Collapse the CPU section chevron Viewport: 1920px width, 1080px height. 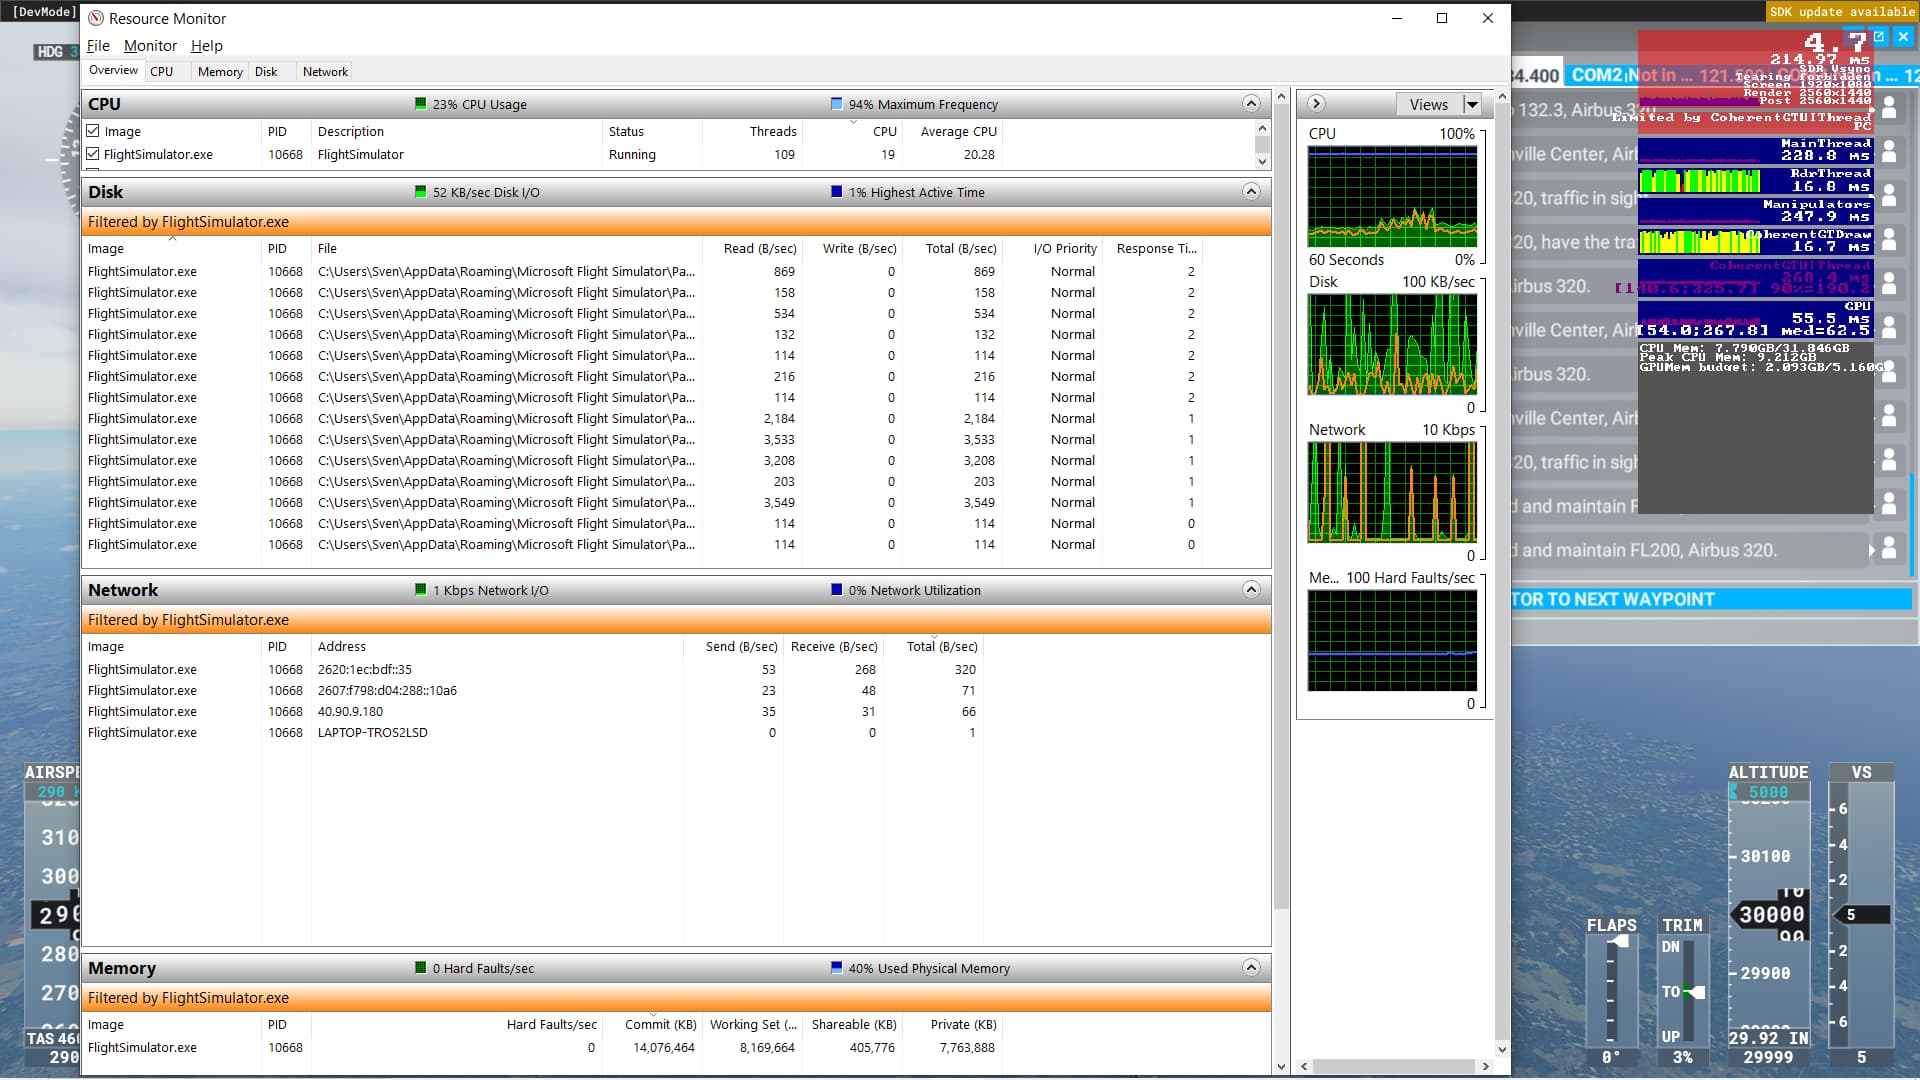tap(1250, 104)
